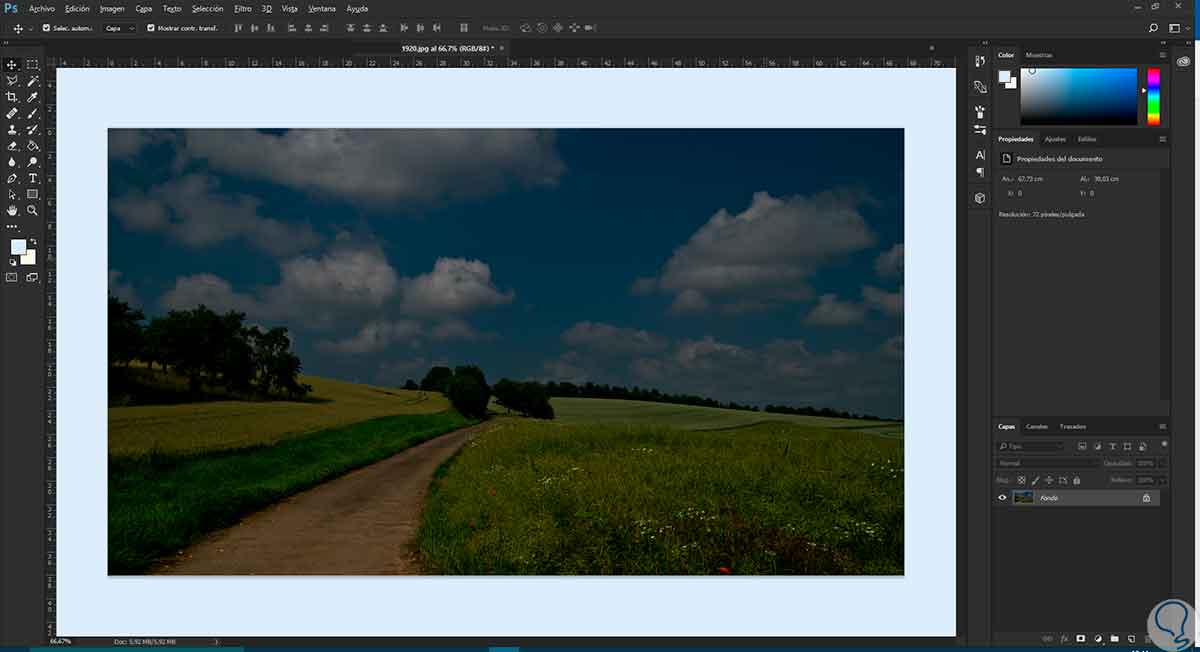Toggle Quick Mask mode icon
This screenshot has height=652, width=1200.
click(x=12, y=277)
